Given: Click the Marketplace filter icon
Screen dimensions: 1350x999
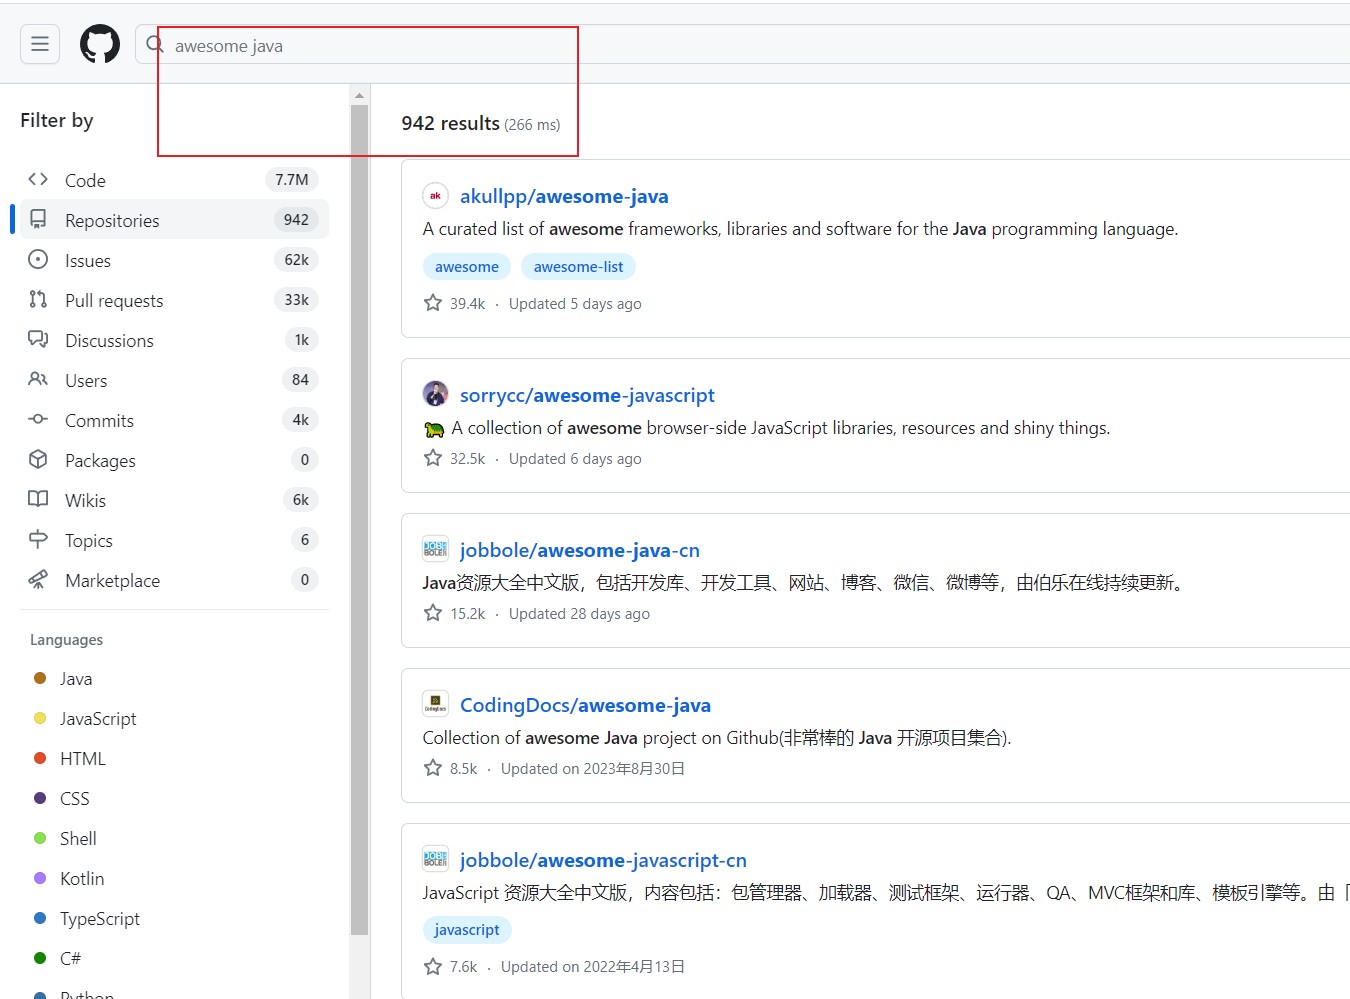Looking at the screenshot, I should tap(38, 579).
